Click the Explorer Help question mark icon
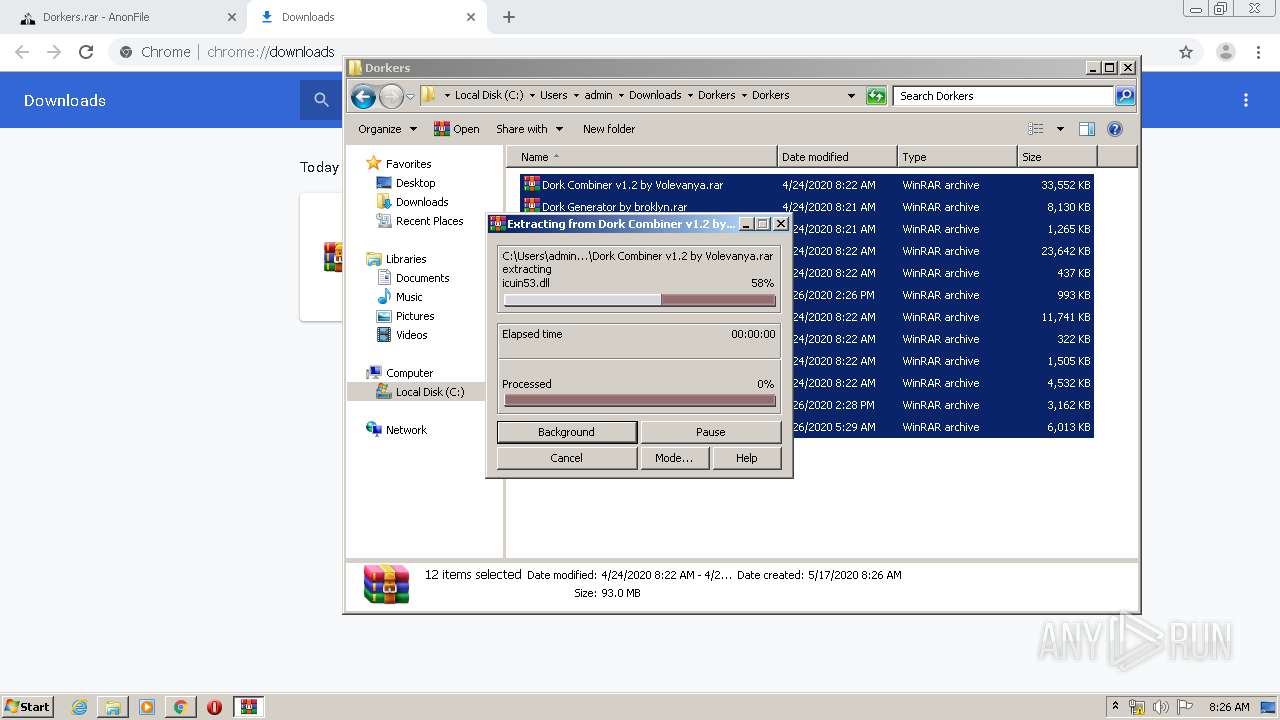 [x=1115, y=129]
